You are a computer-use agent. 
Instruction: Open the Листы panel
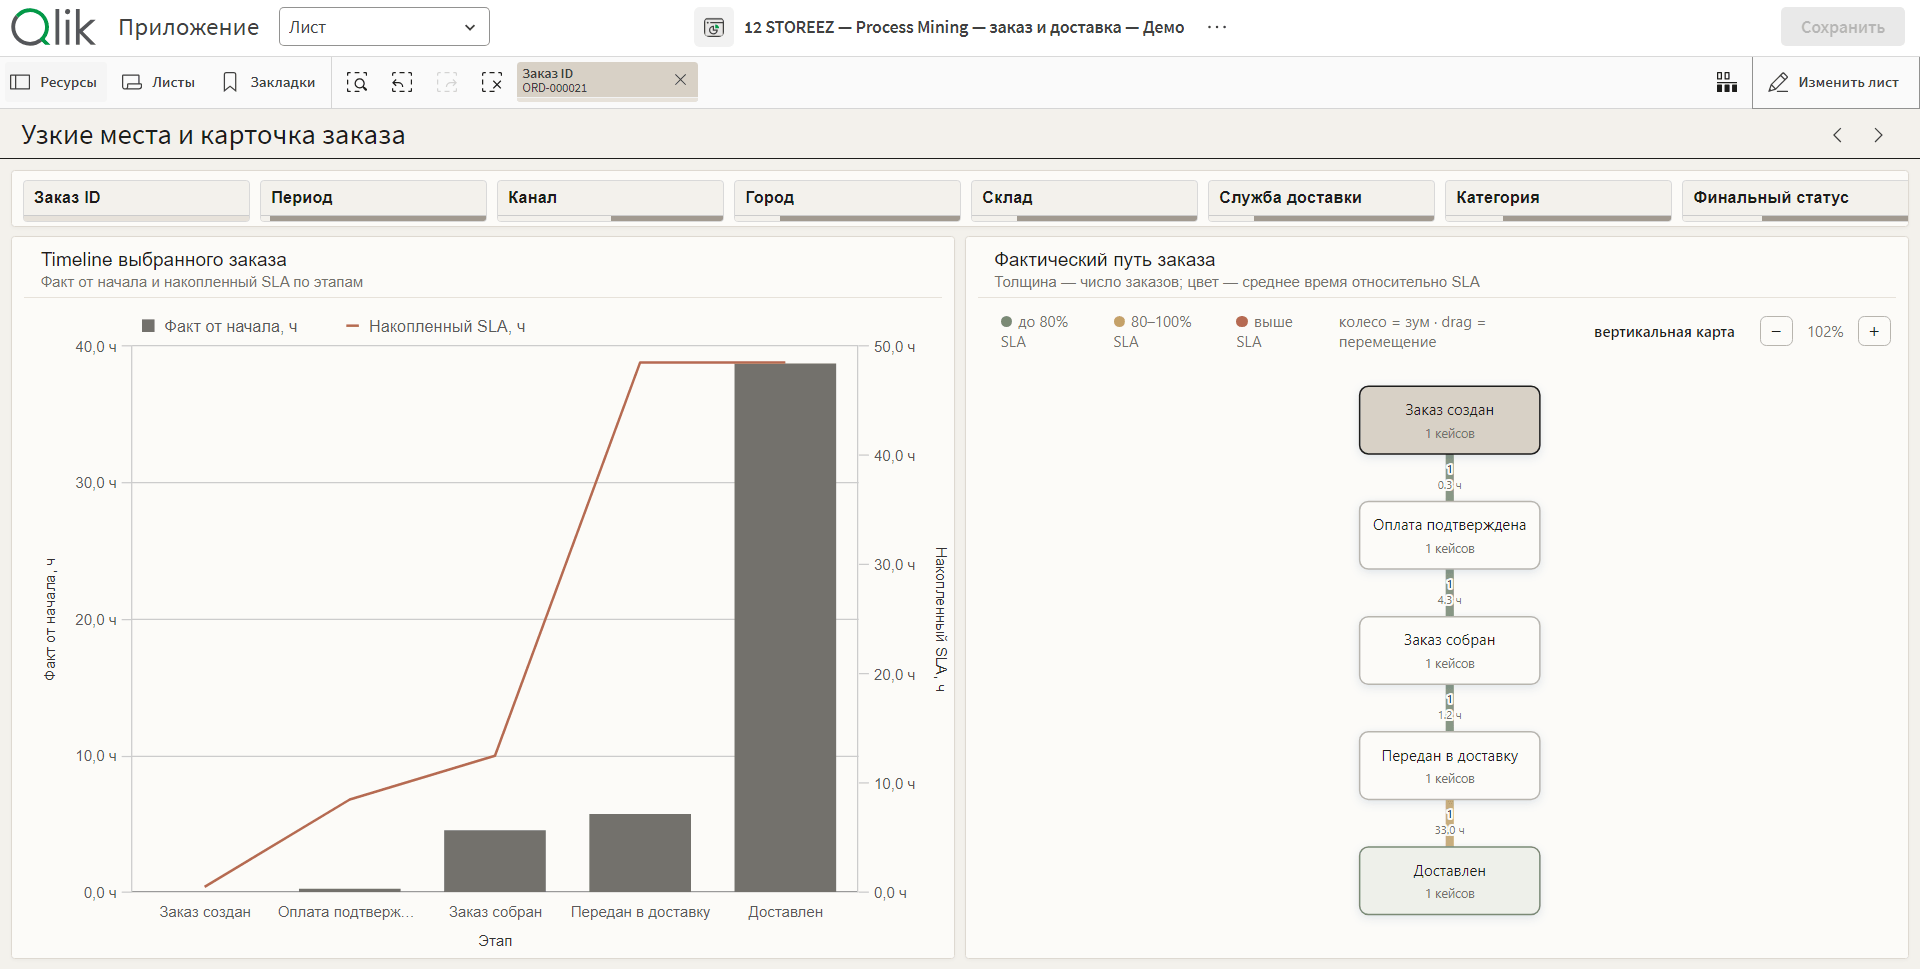click(x=159, y=82)
